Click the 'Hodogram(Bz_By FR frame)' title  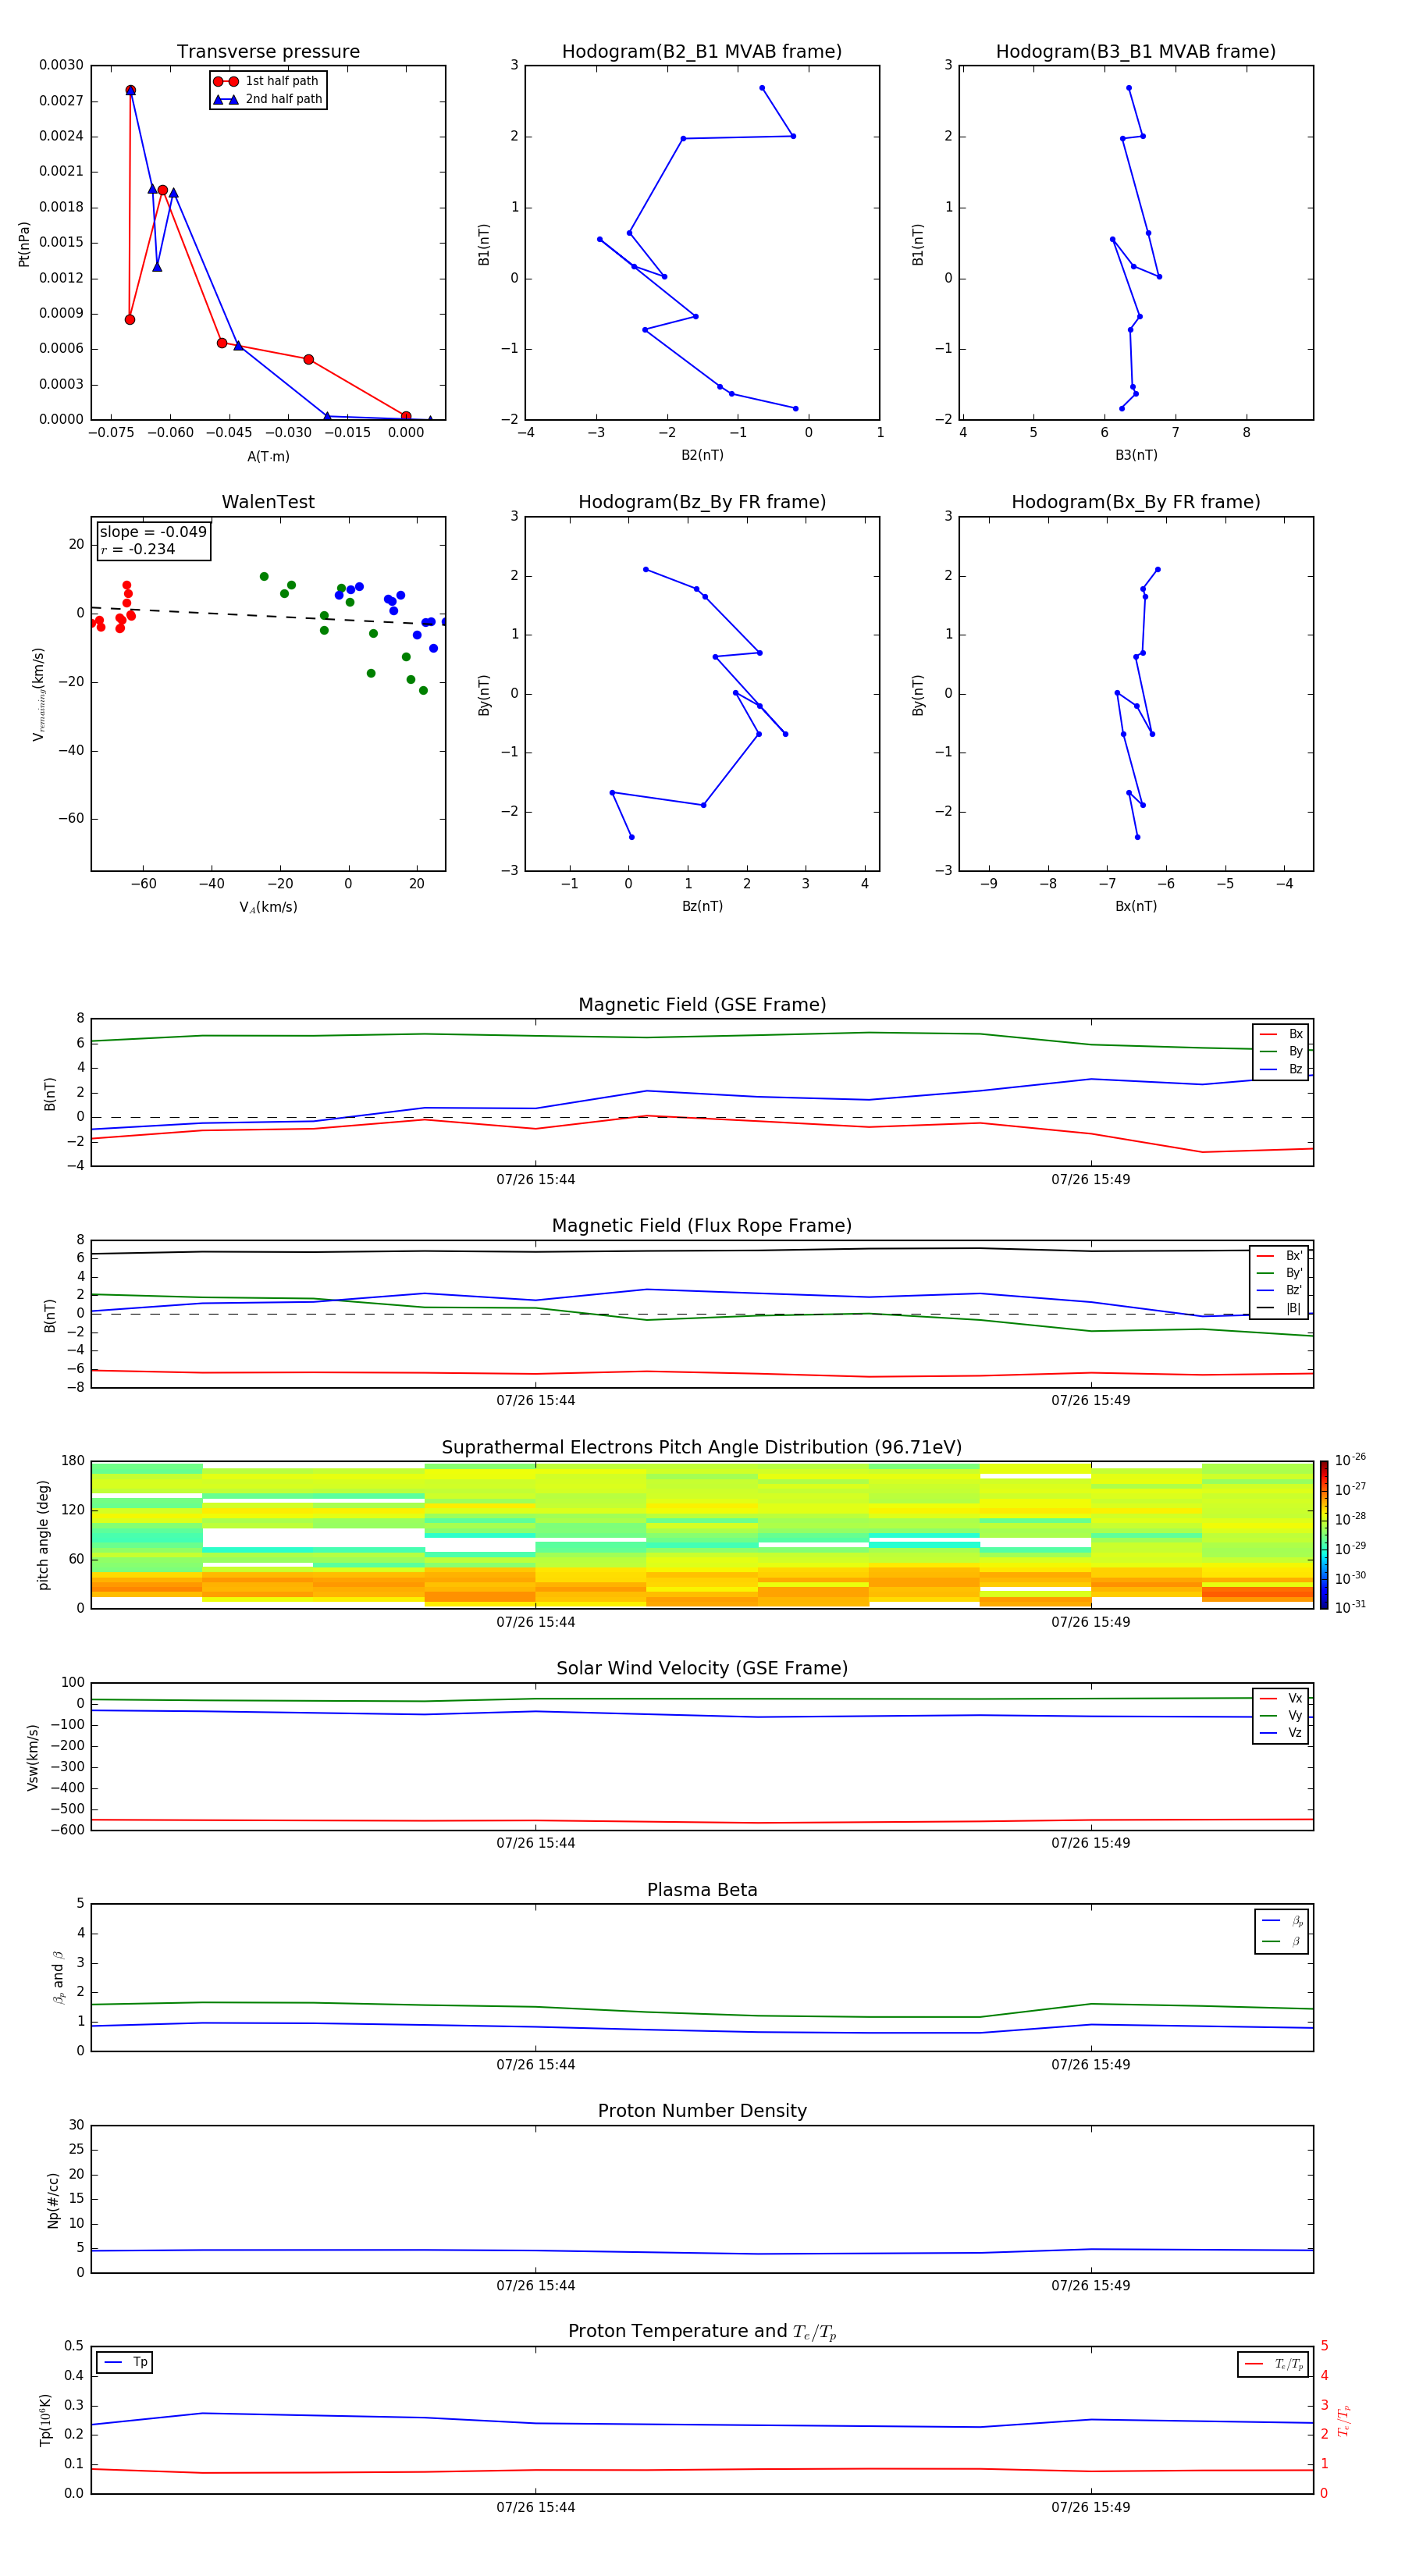click(x=702, y=502)
